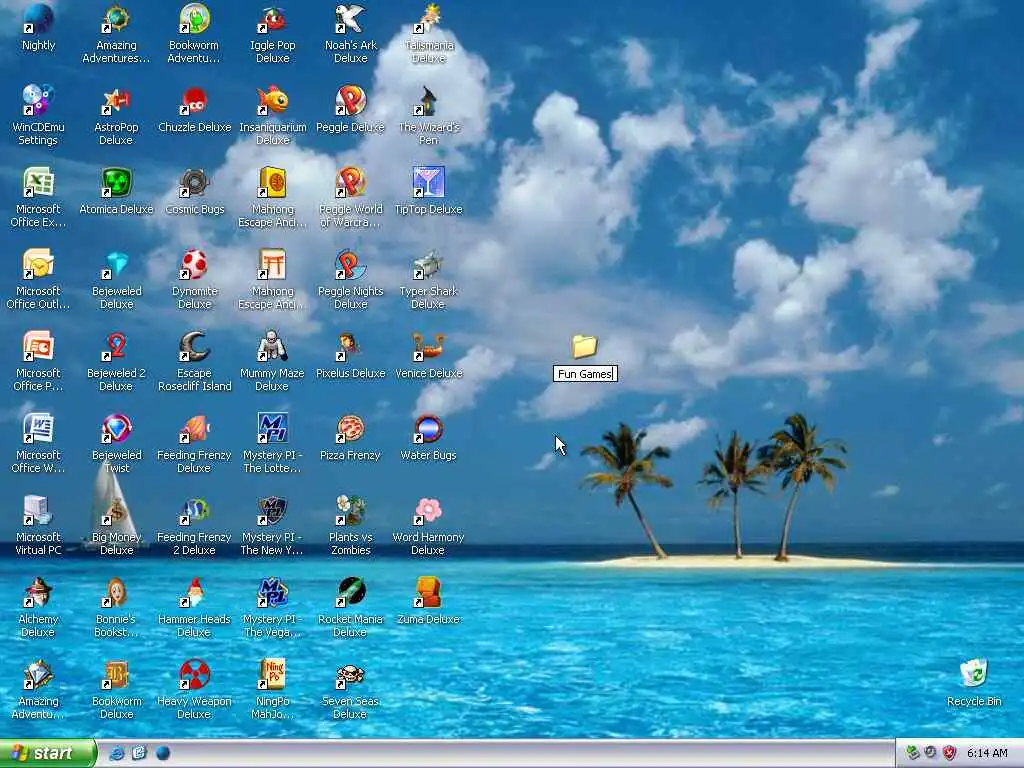Click the Internet Explorer quick launch icon
Image resolution: width=1024 pixels, height=768 pixels.
(117, 753)
